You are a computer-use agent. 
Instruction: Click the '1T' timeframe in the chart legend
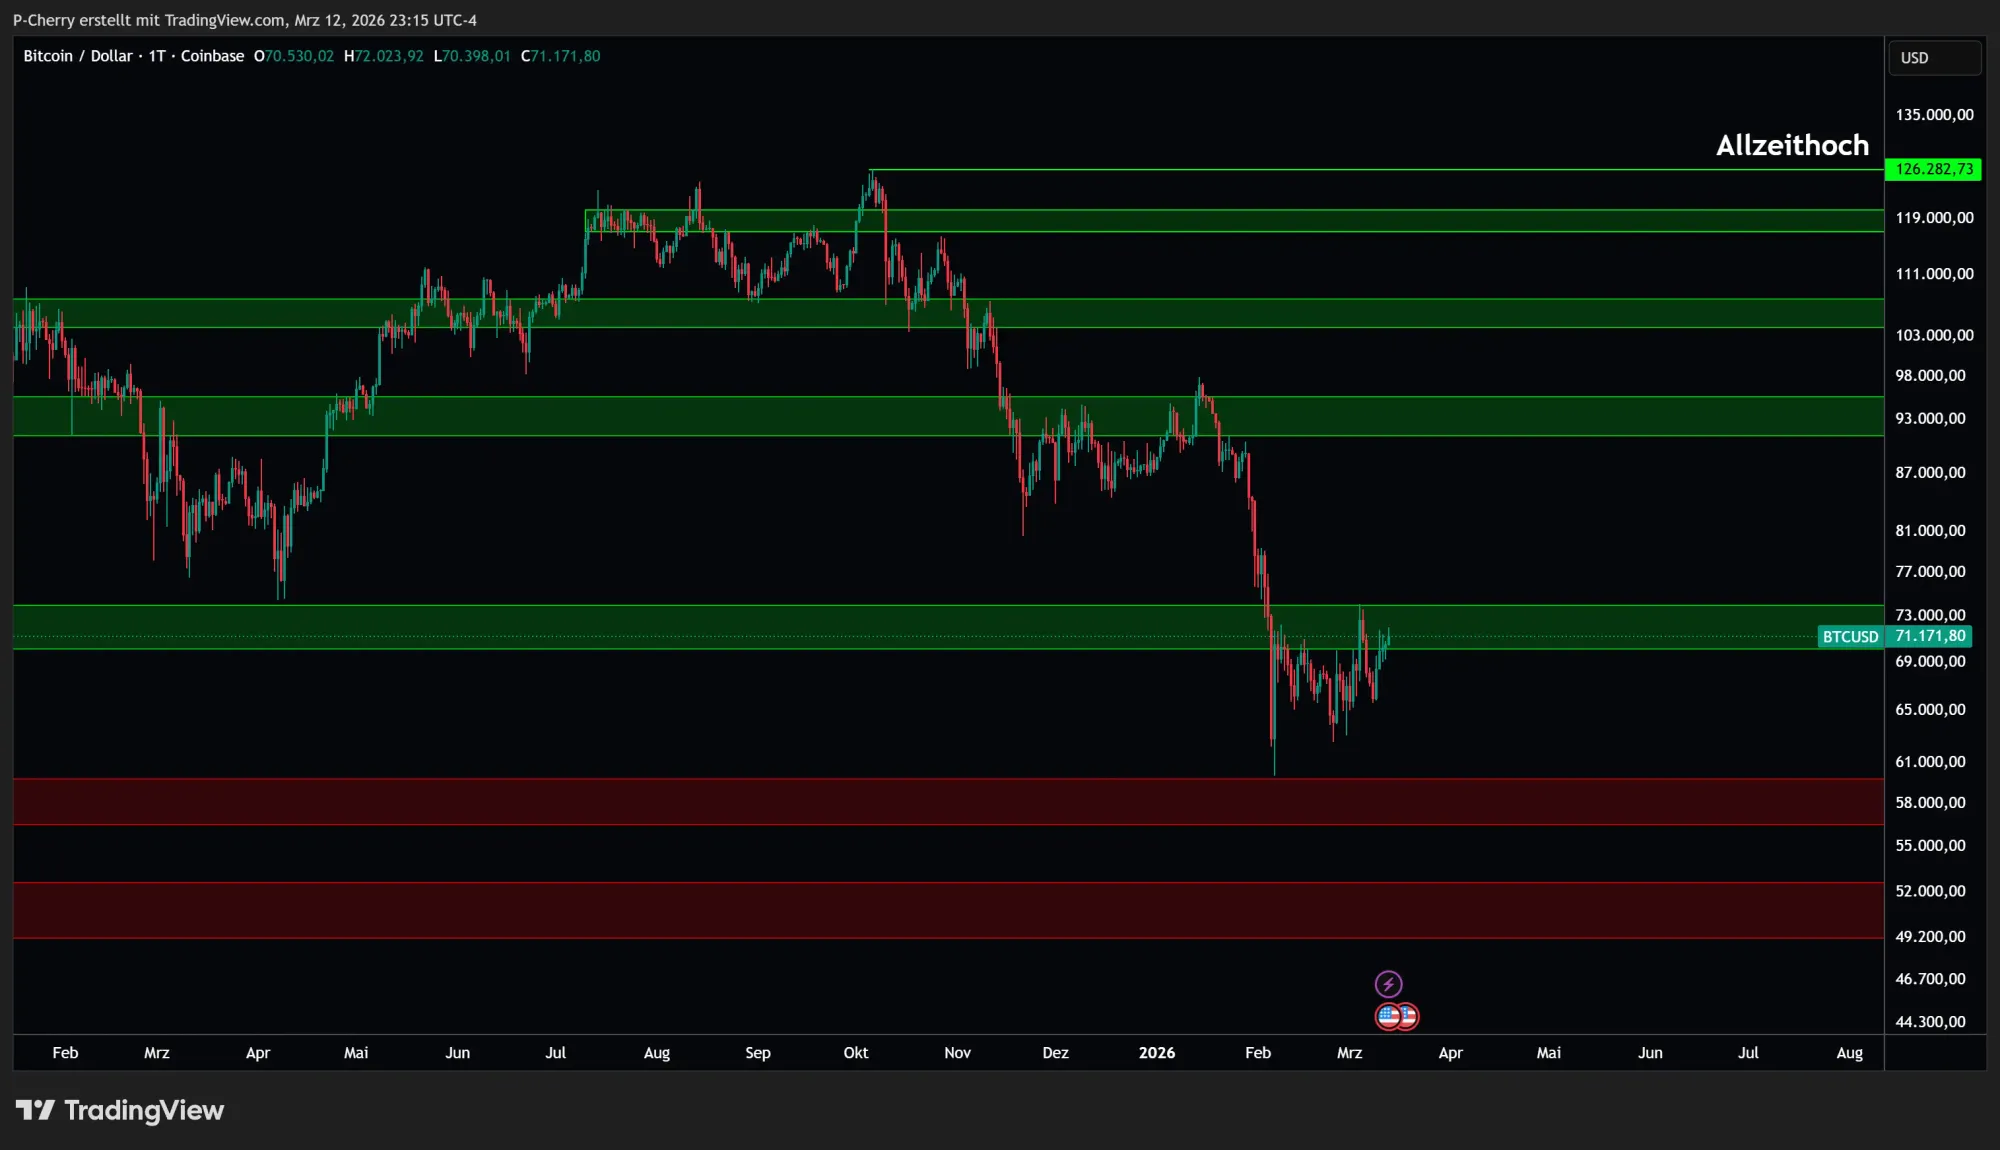(x=156, y=56)
